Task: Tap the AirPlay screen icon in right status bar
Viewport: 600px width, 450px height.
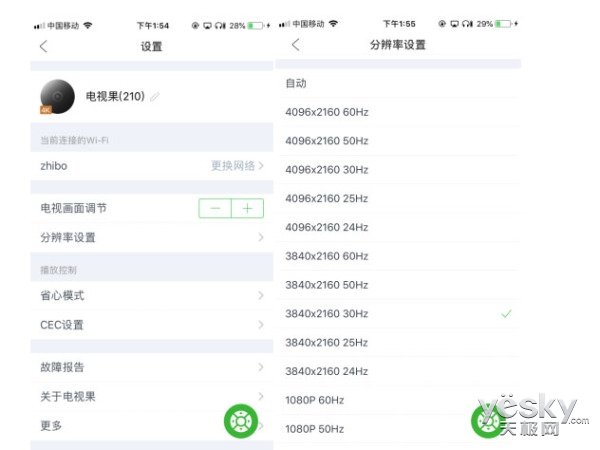Action: click(x=454, y=24)
